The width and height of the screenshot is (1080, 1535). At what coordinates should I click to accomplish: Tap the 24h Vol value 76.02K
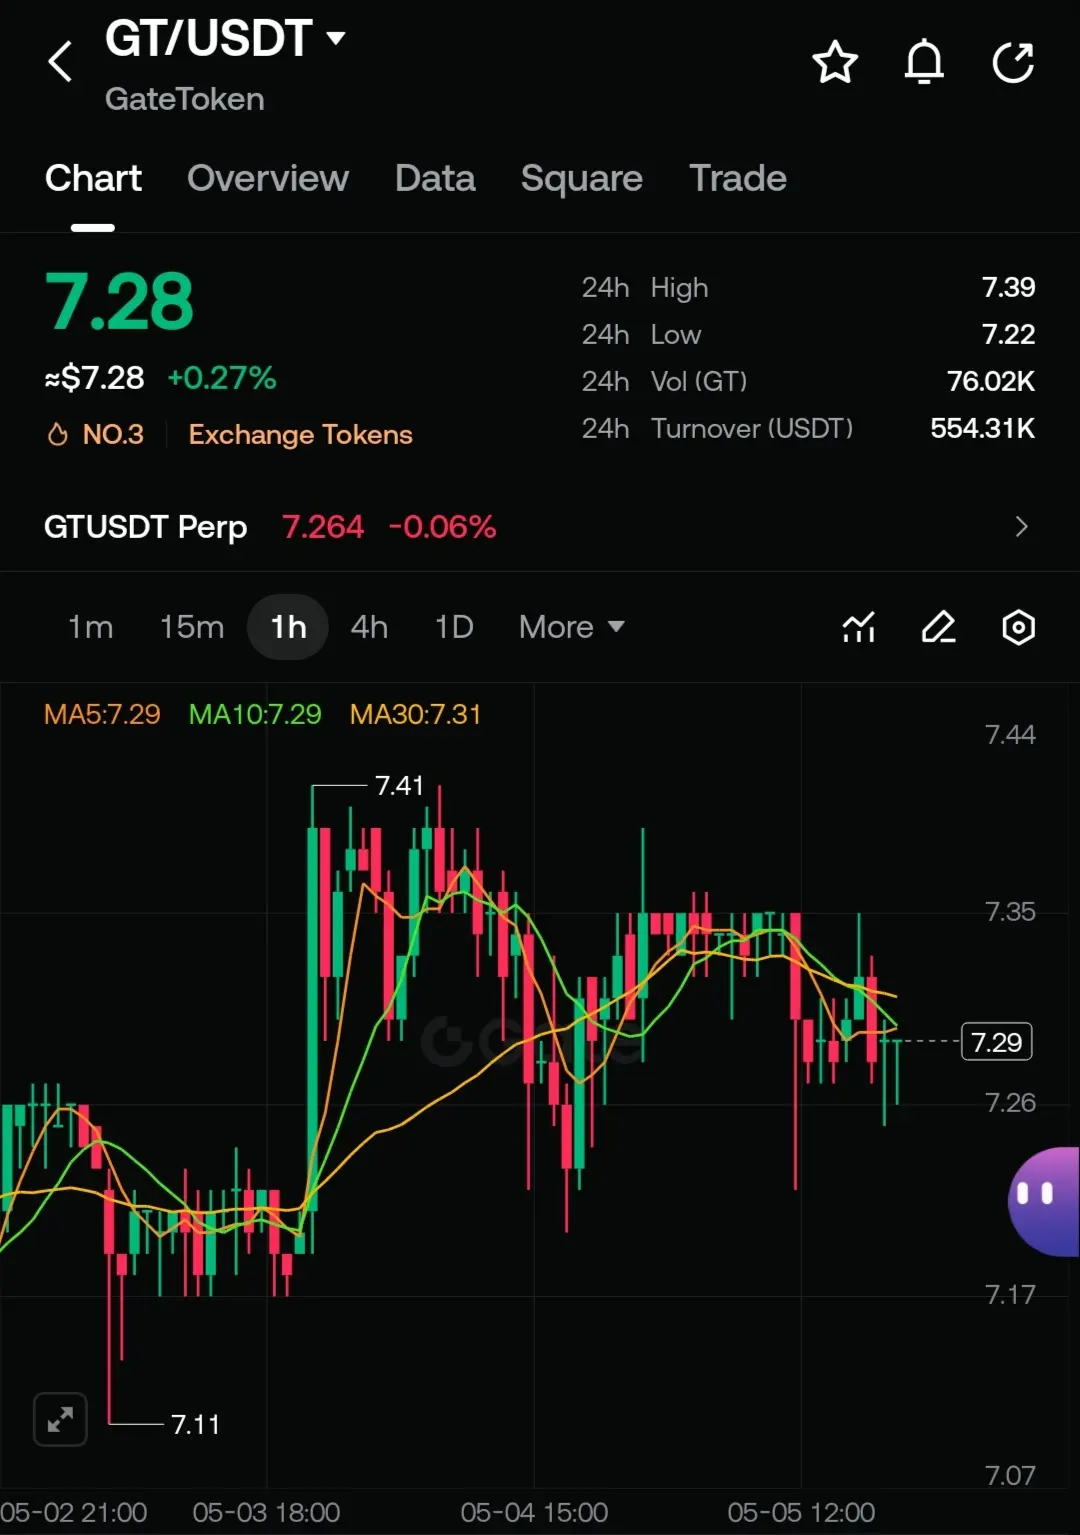point(991,381)
